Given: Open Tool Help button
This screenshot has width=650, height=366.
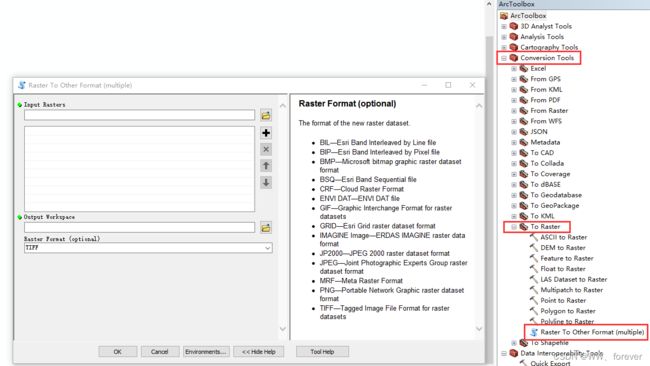Looking at the screenshot, I should (322, 351).
